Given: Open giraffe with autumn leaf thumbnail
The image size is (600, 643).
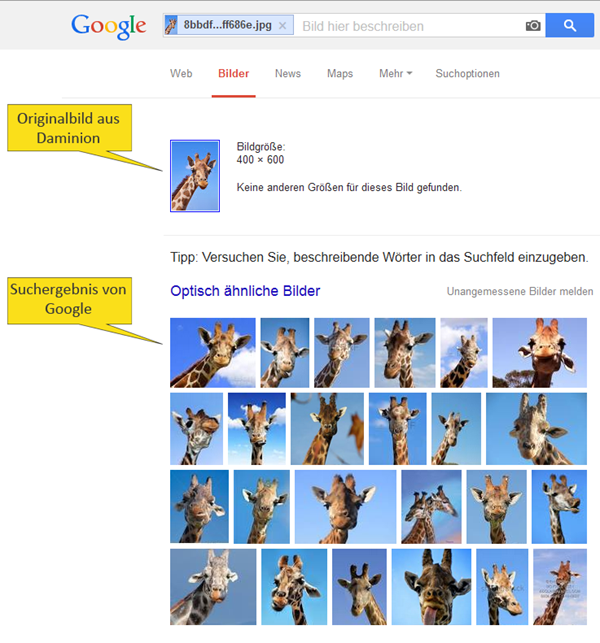Looking at the screenshot, I should [x=327, y=429].
